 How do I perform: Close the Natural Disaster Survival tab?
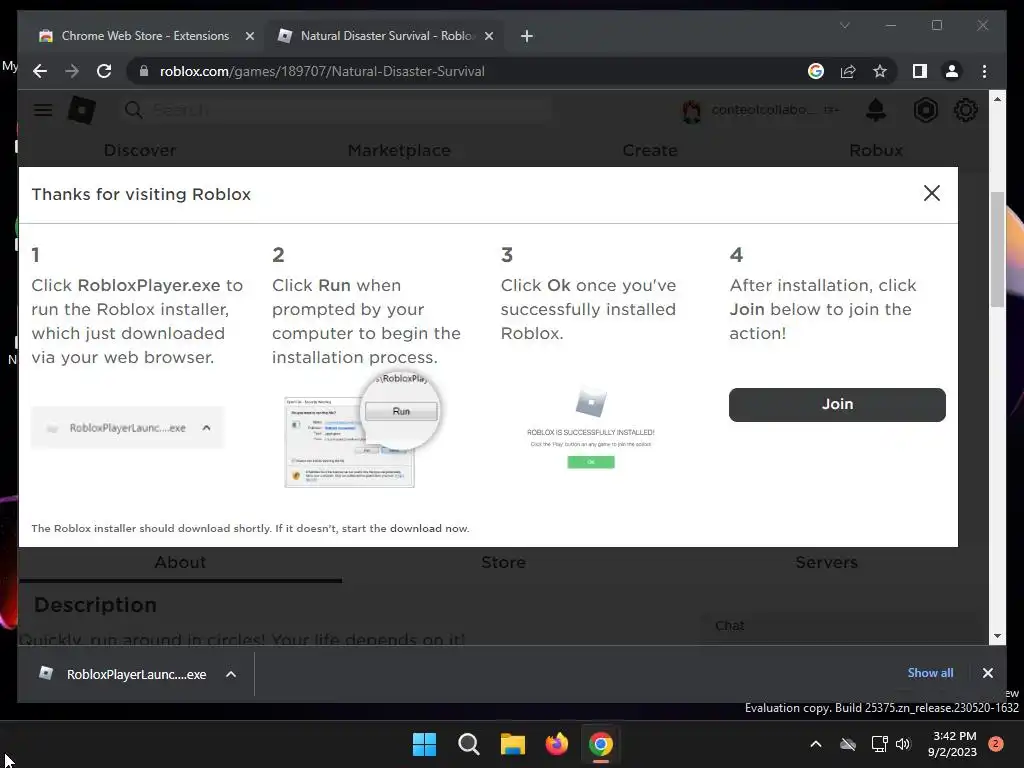click(x=488, y=36)
